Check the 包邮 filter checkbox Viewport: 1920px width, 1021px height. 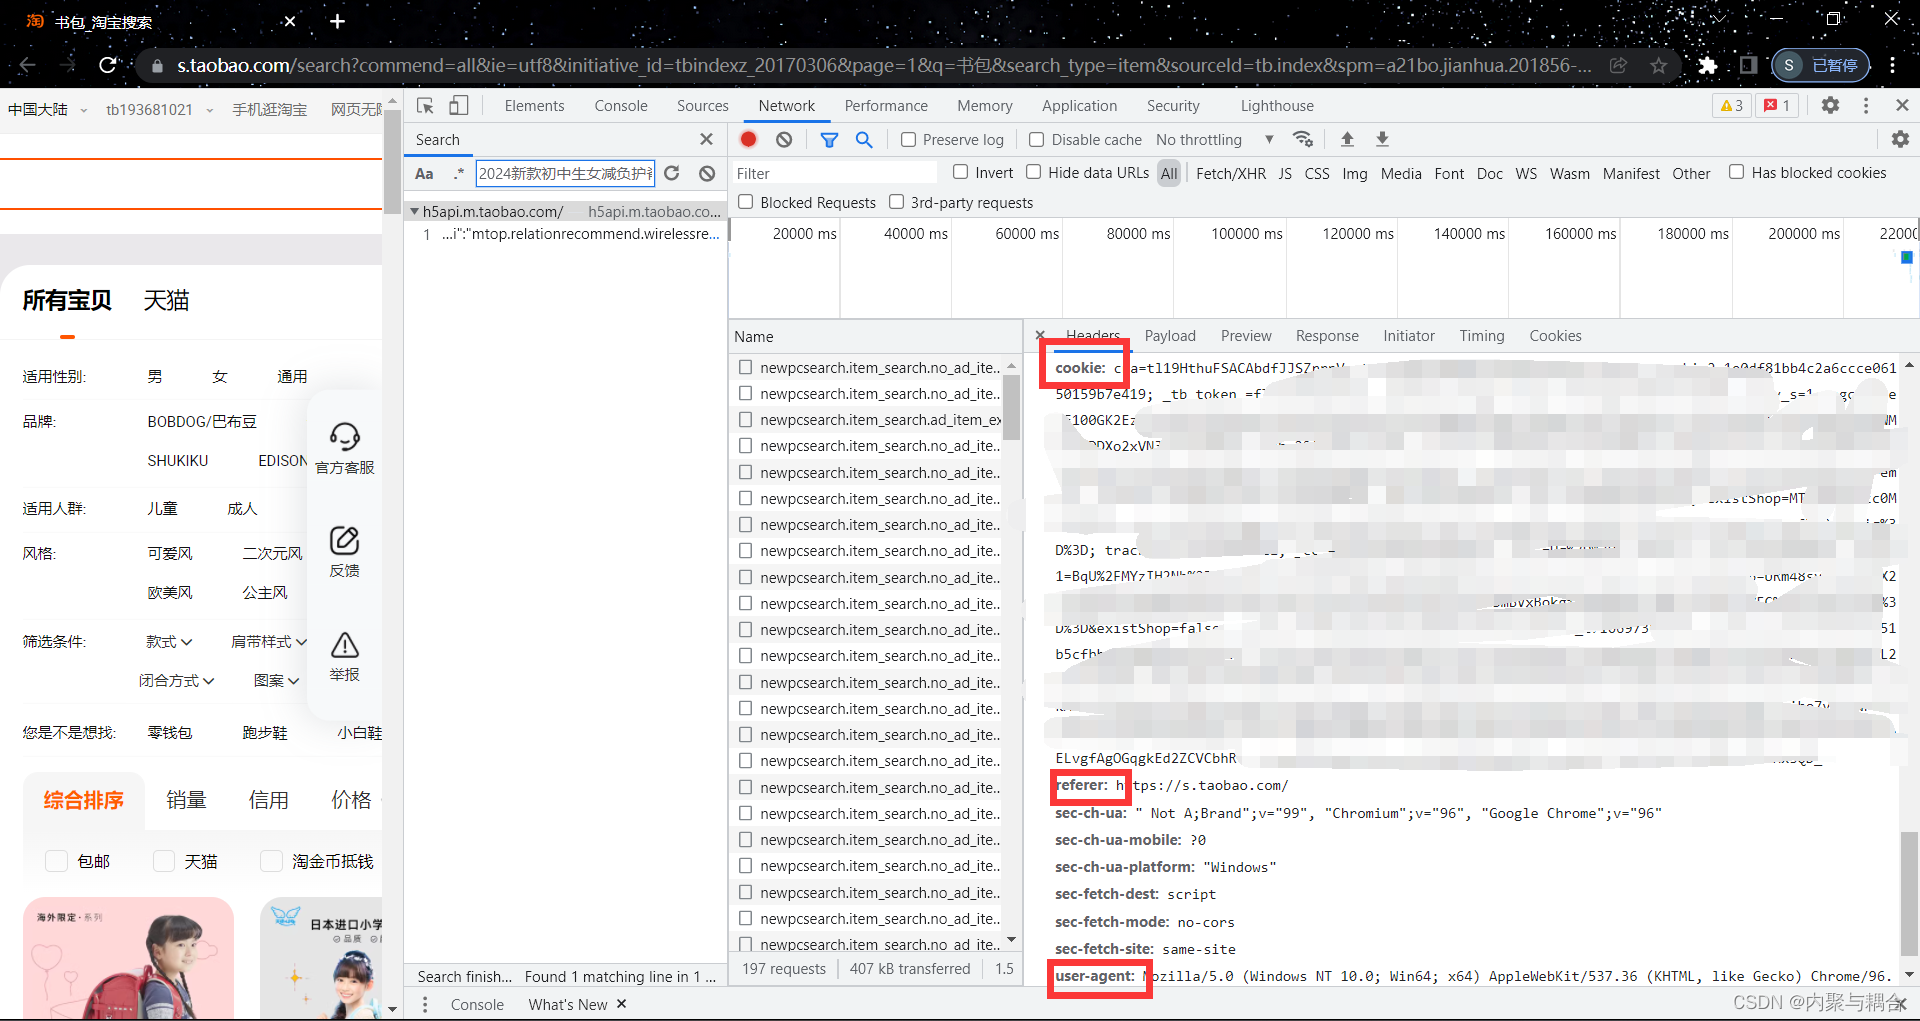tap(56, 861)
